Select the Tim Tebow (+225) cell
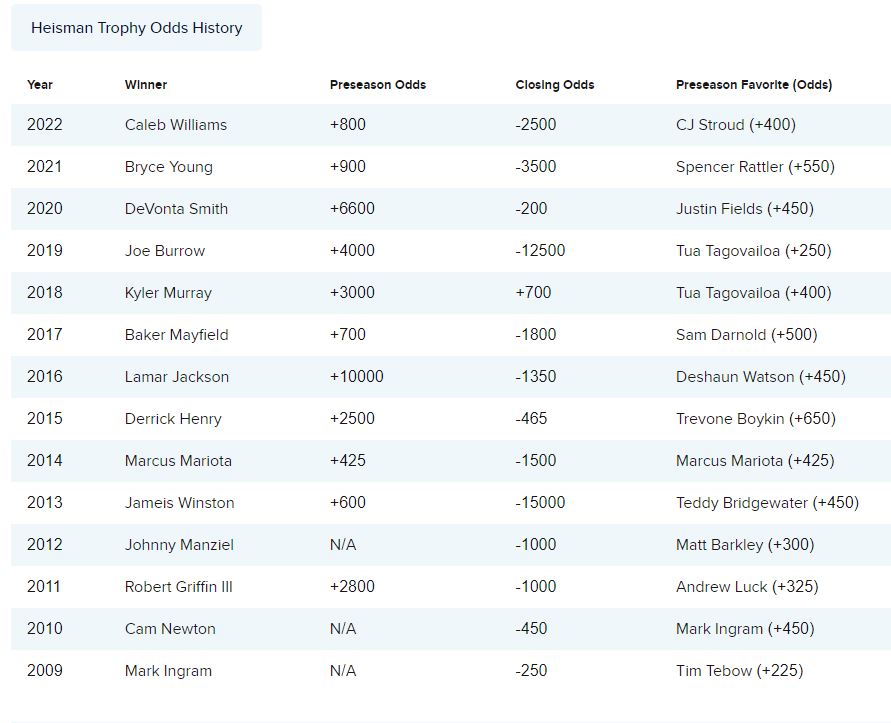Image resolution: width=891 pixels, height=723 pixels. click(739, 671)
